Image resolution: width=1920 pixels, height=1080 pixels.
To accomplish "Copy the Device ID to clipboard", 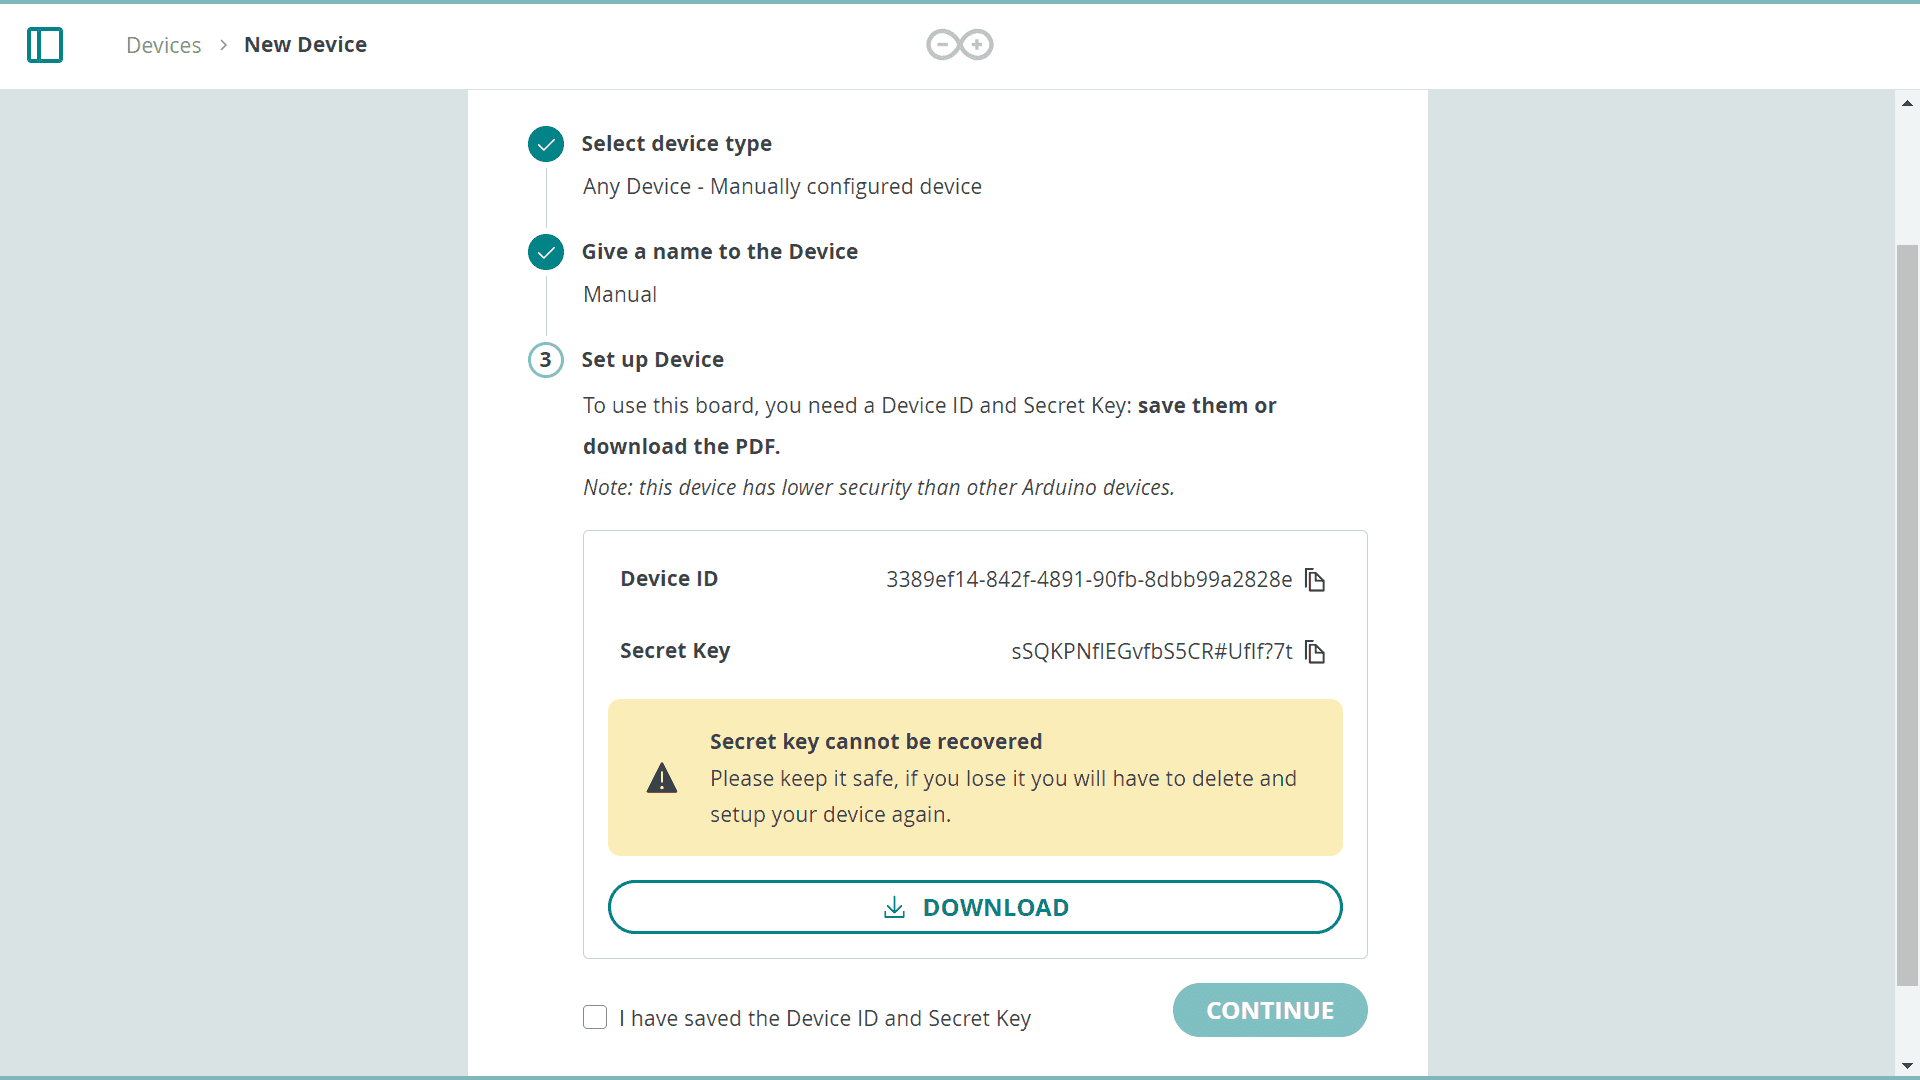I will pyautogui.click(x=1315, y=581).
